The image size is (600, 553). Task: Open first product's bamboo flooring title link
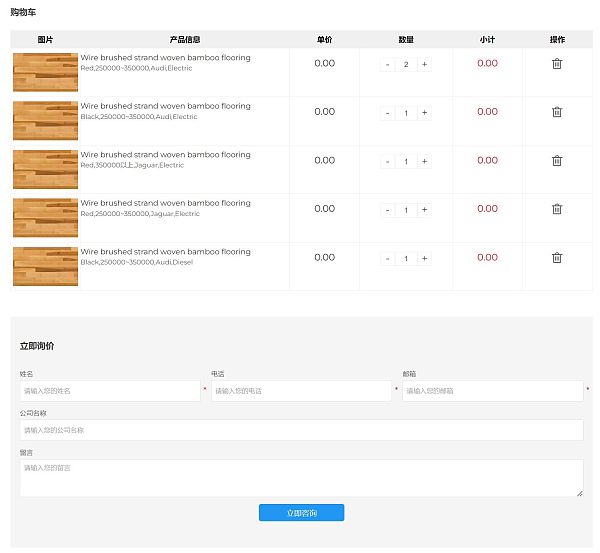pos(165,58)
